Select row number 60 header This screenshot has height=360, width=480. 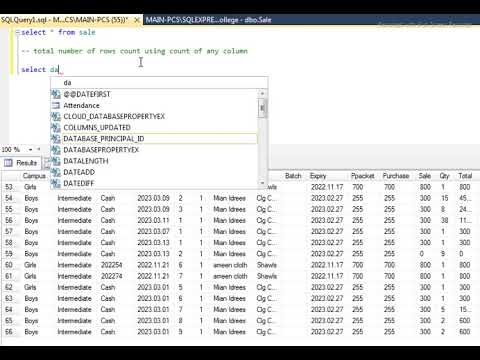[9, 265]
